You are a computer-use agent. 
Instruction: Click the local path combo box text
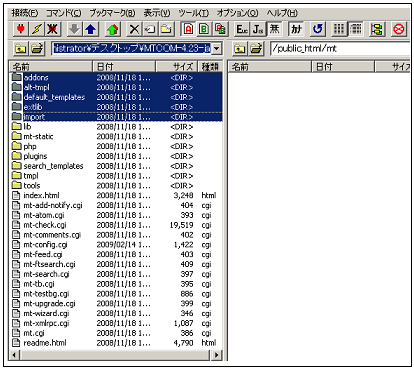tap(132, 49)
